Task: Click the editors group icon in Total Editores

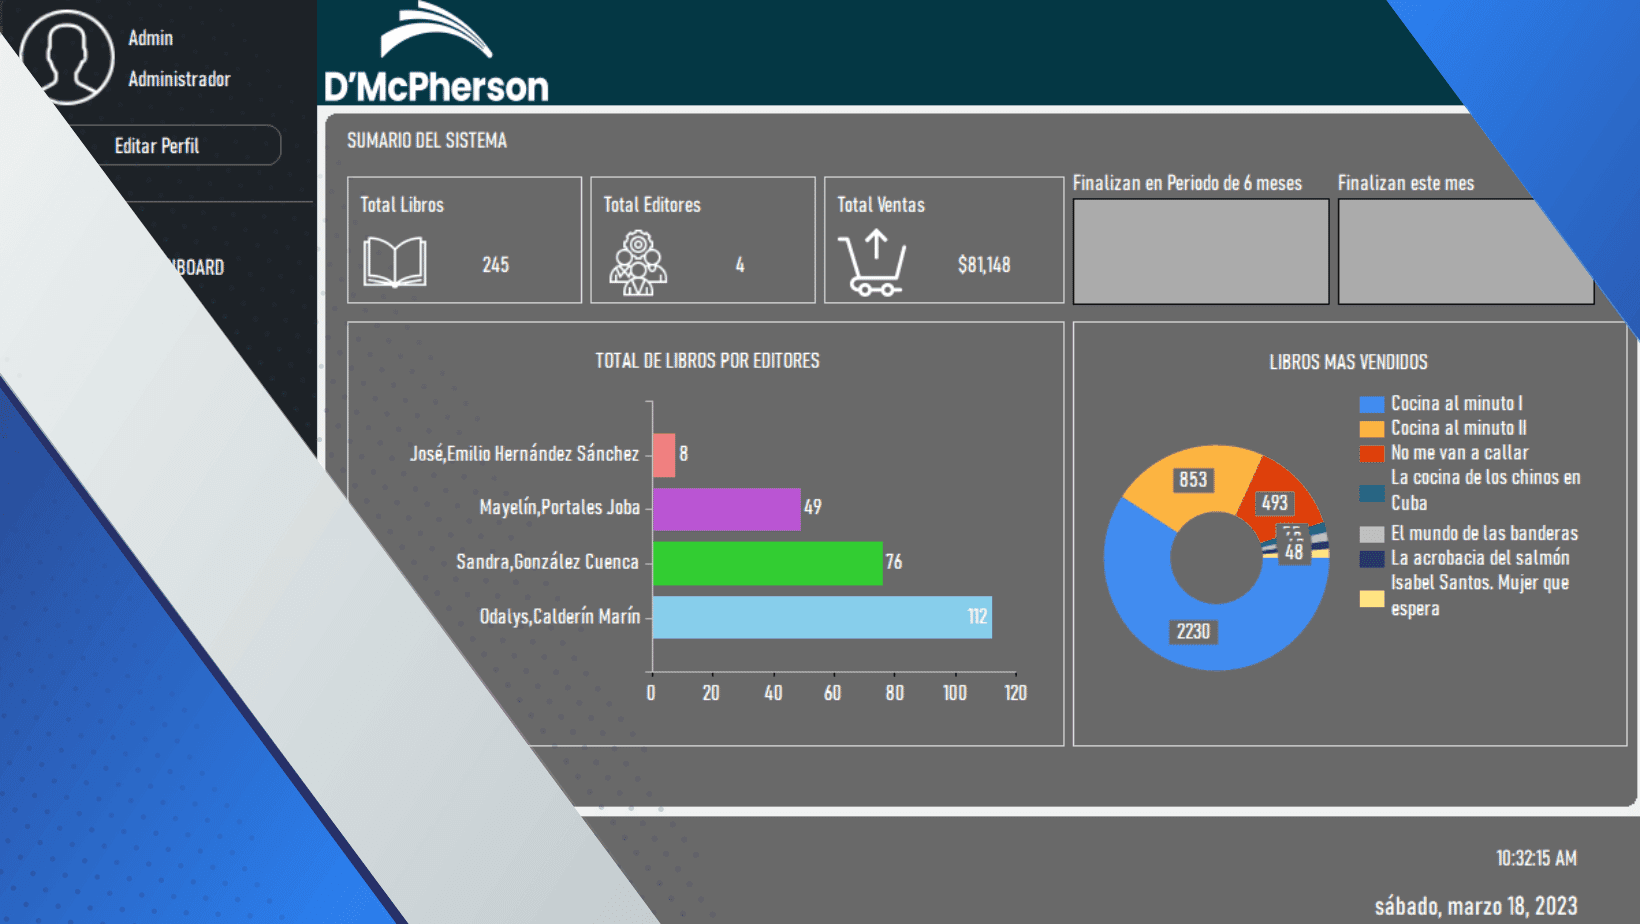Action: point(638,263)
